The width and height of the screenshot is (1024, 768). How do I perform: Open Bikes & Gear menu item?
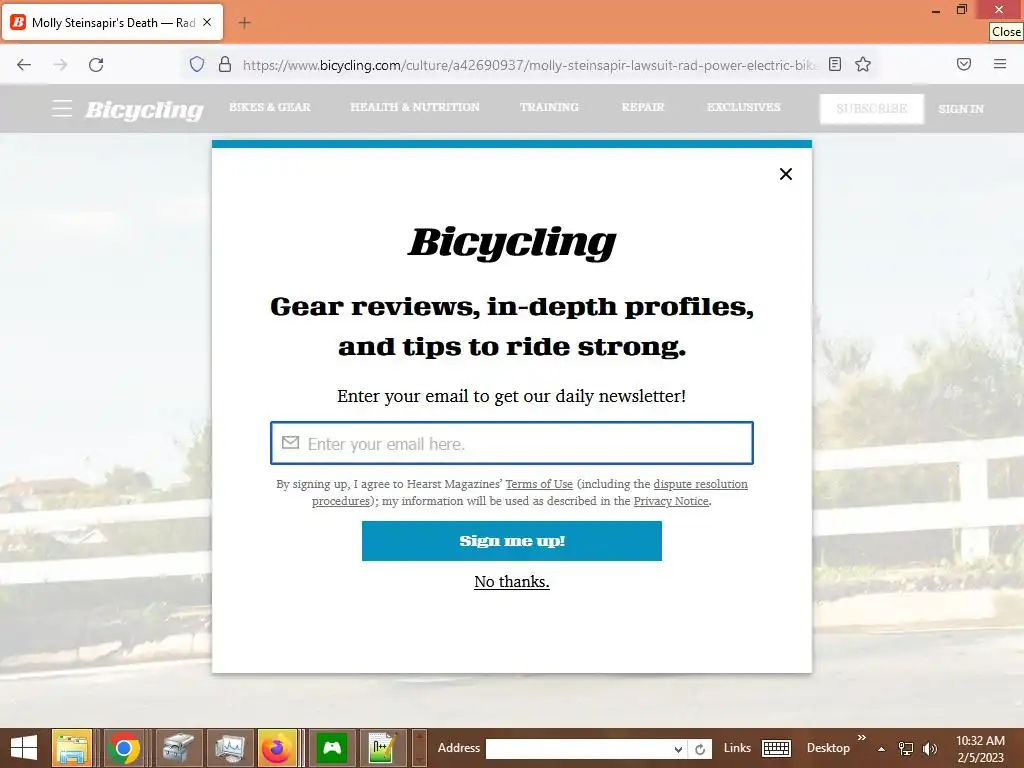270,107
